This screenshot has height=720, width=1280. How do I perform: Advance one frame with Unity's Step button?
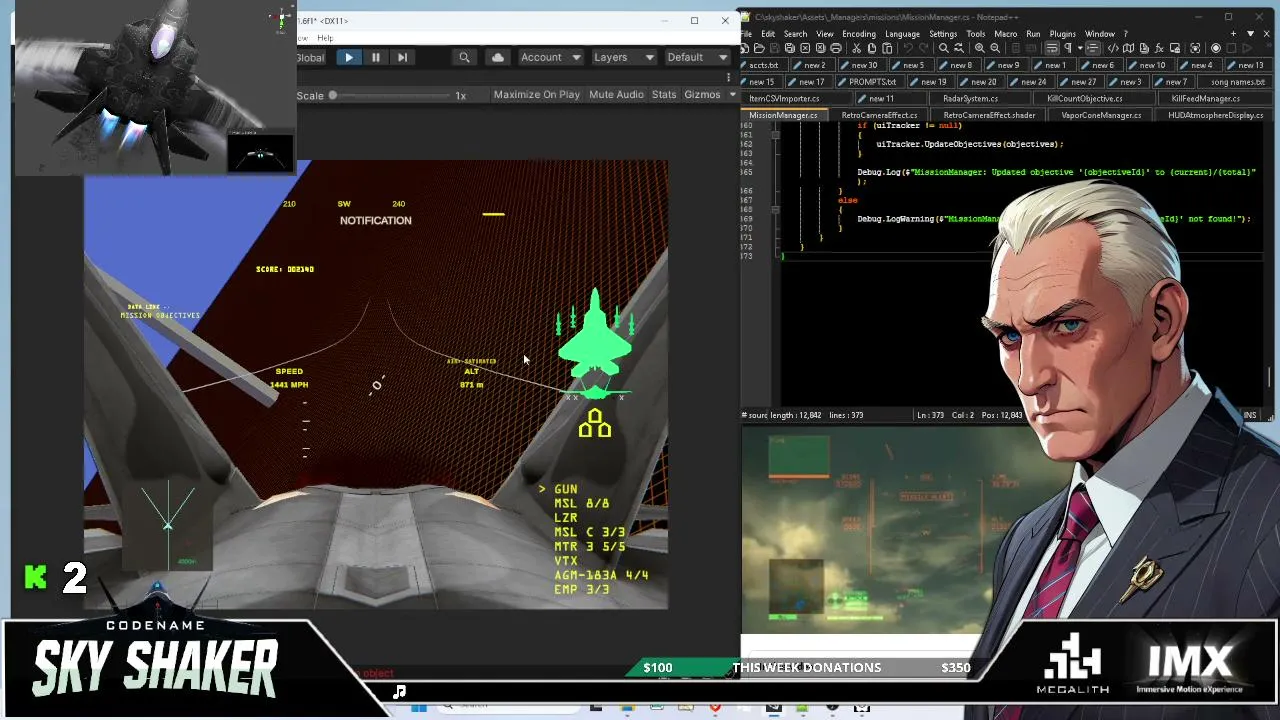[x=402, y=58]
